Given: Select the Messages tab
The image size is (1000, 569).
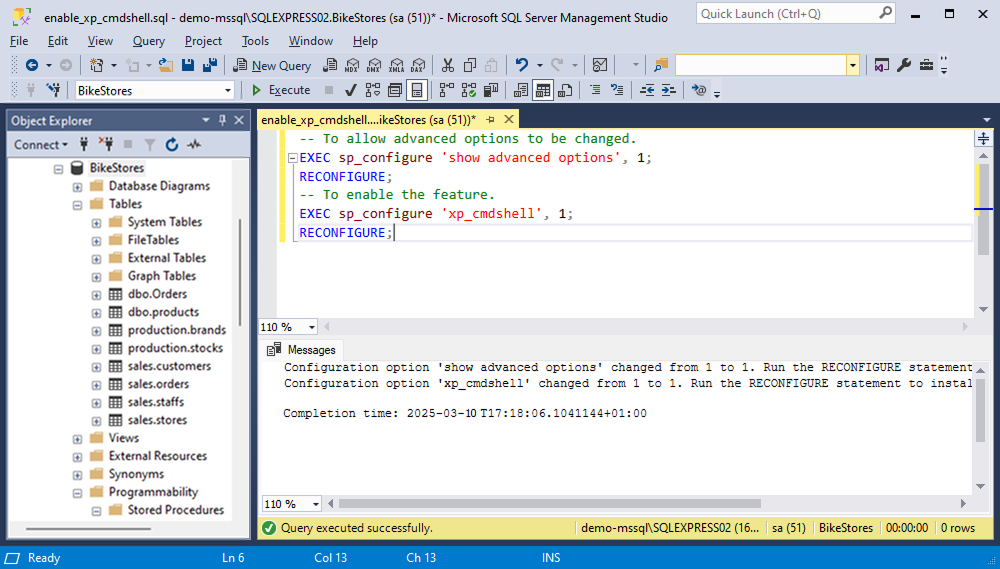Looking at the screenshot, I should (x=302, y=350).
